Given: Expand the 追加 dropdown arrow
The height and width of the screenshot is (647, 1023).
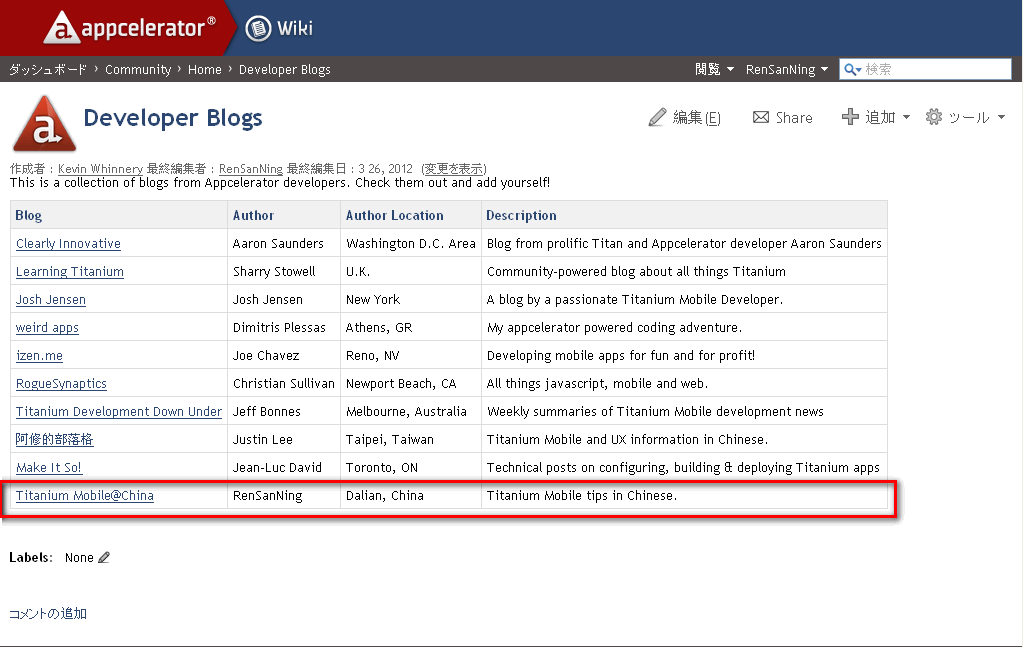Looking at the screenshot, I should click(x=906, y=117).
